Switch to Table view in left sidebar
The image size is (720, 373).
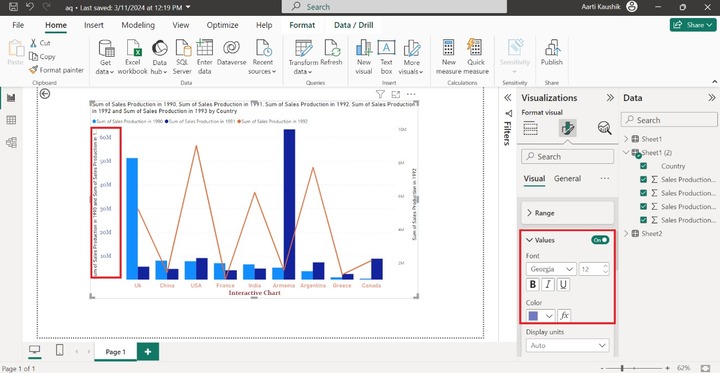pyautogui.click(x=11, y=120)
